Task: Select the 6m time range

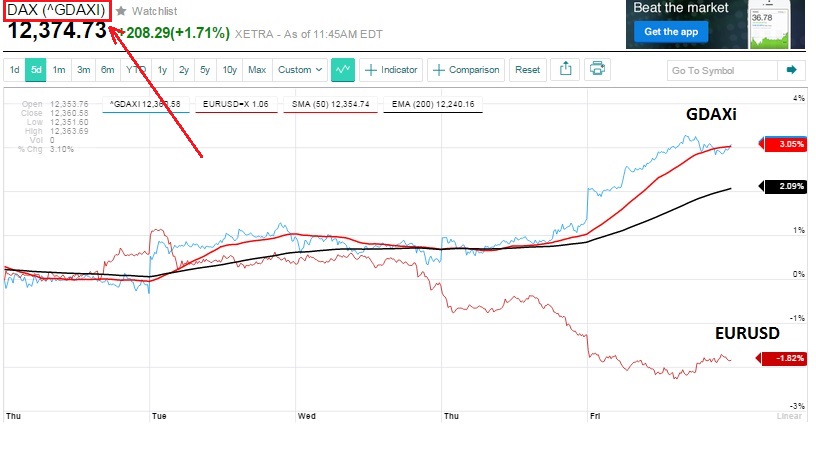Action: click(x=107, y=70)
